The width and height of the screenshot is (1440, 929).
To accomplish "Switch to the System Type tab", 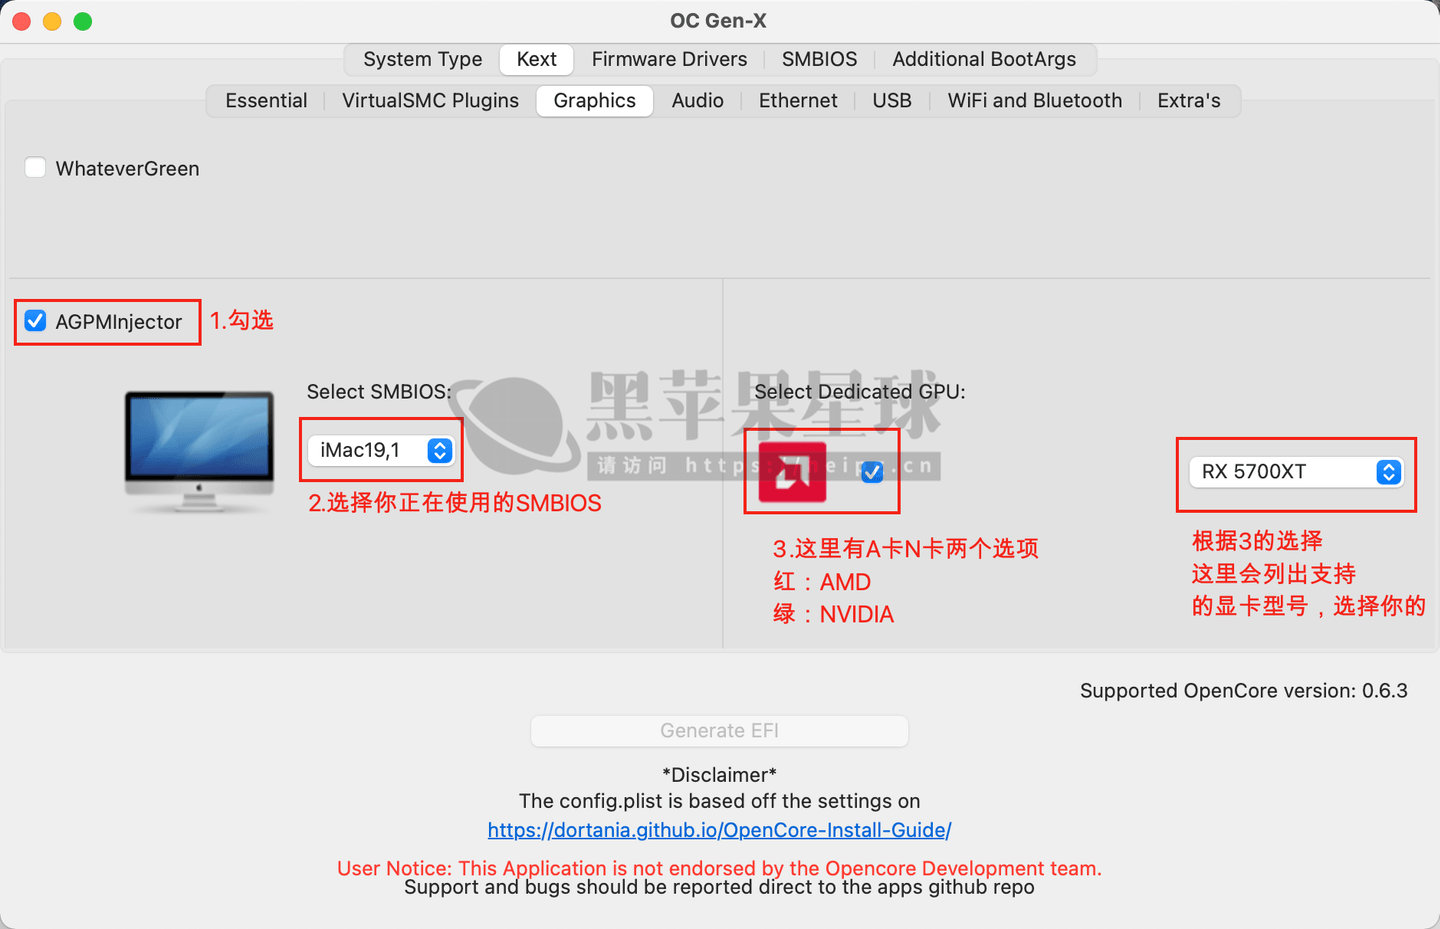I will (x=422, y=59).
